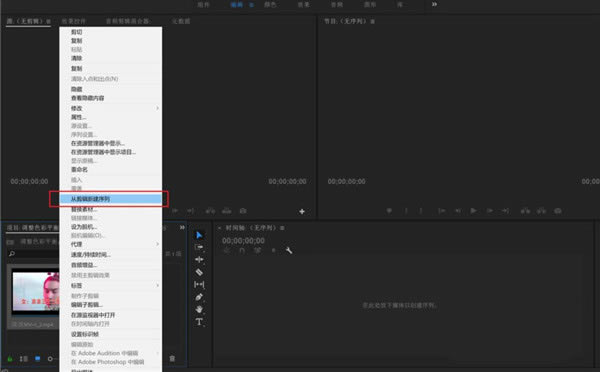The height and width of the screenshot is (372, 600).
Task: Select the Selection arrow tool
Action: click(x=199, y=235)
